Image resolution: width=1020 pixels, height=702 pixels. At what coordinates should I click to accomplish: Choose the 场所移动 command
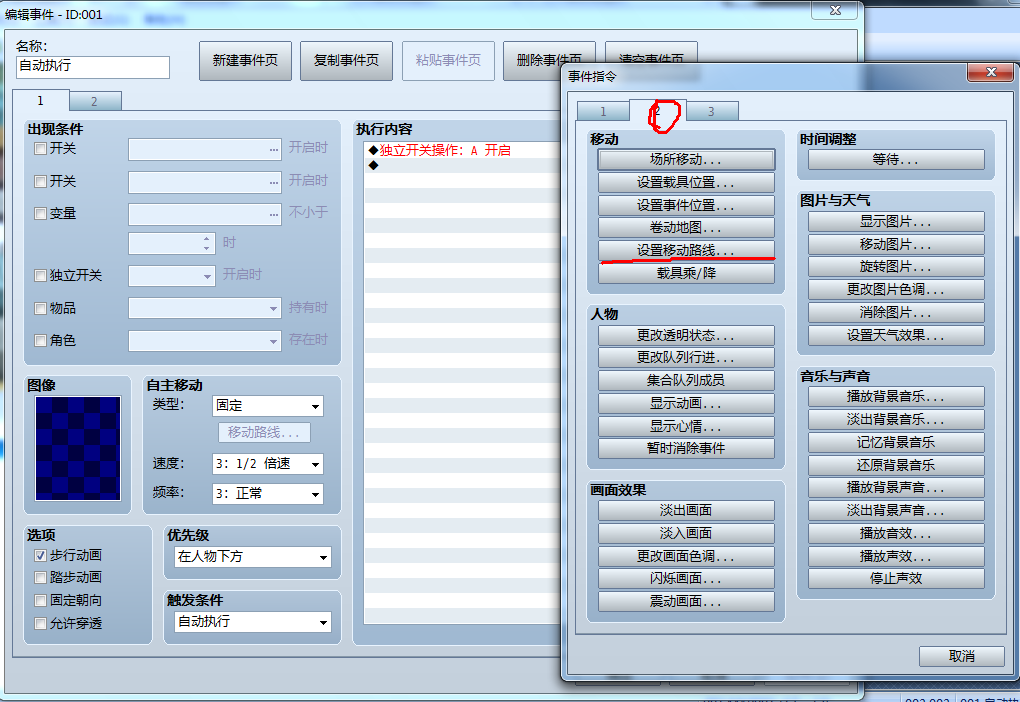[686, 159]
